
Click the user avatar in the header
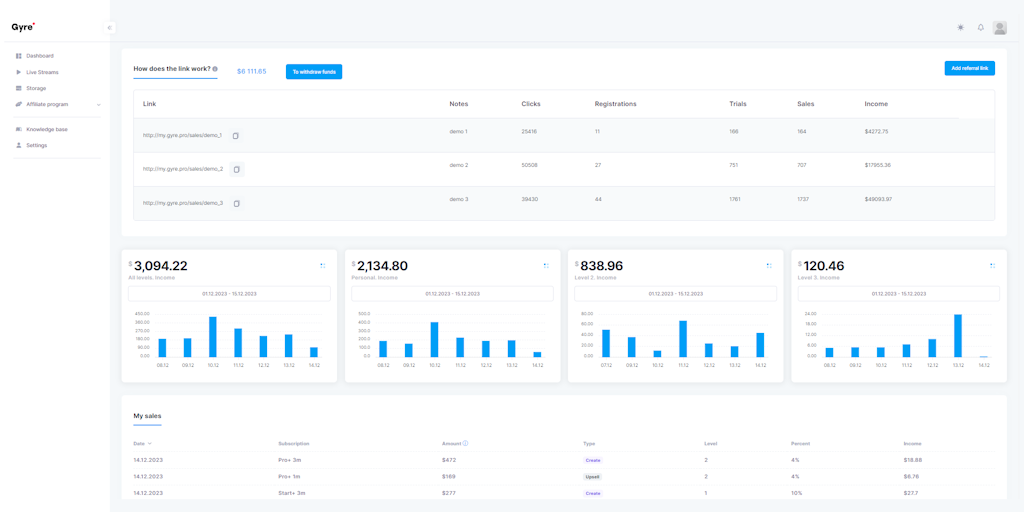(999, 28)
